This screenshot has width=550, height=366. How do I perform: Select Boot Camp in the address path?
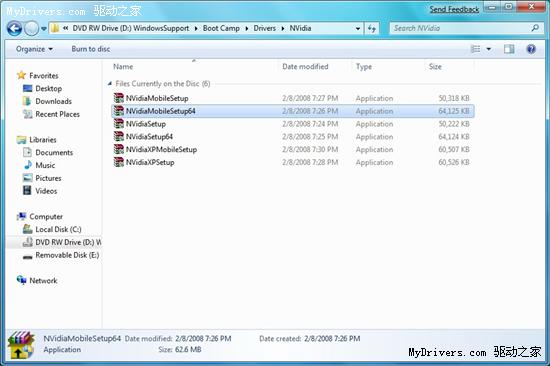pos(221,28)
